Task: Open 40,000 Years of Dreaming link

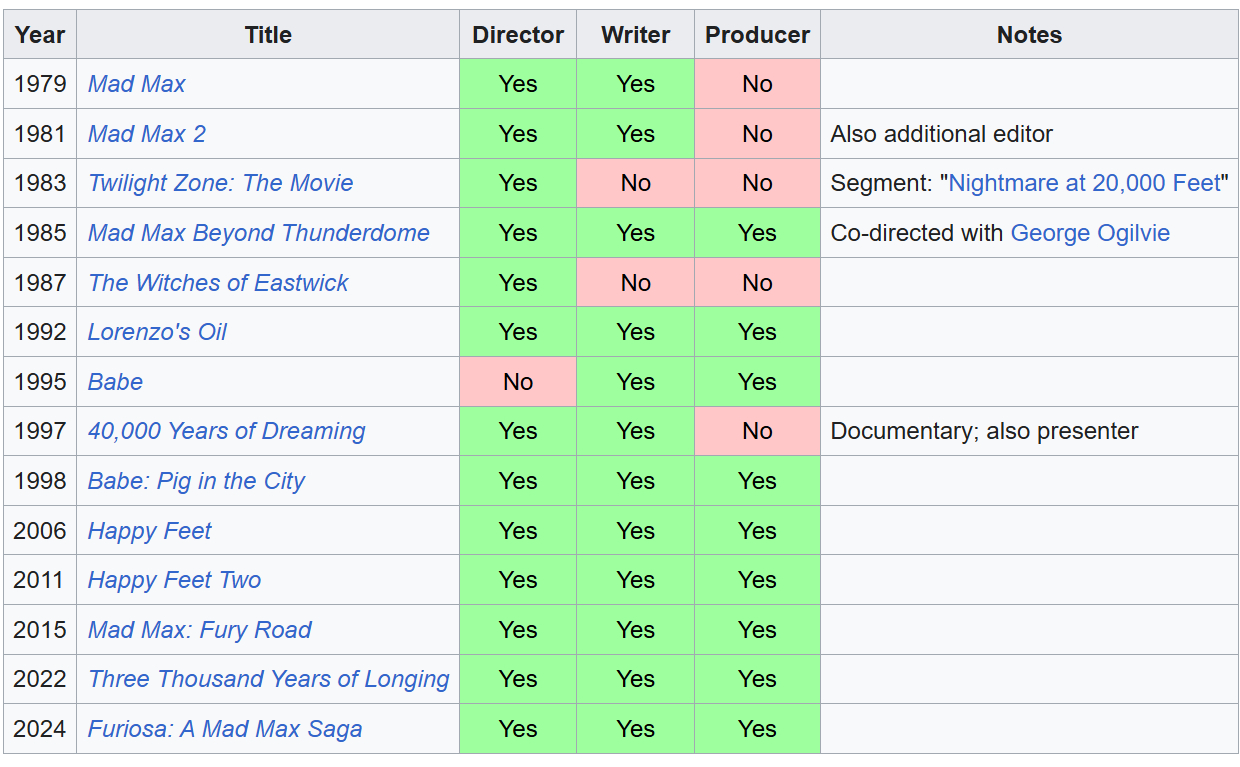Action: coord(226,431)
